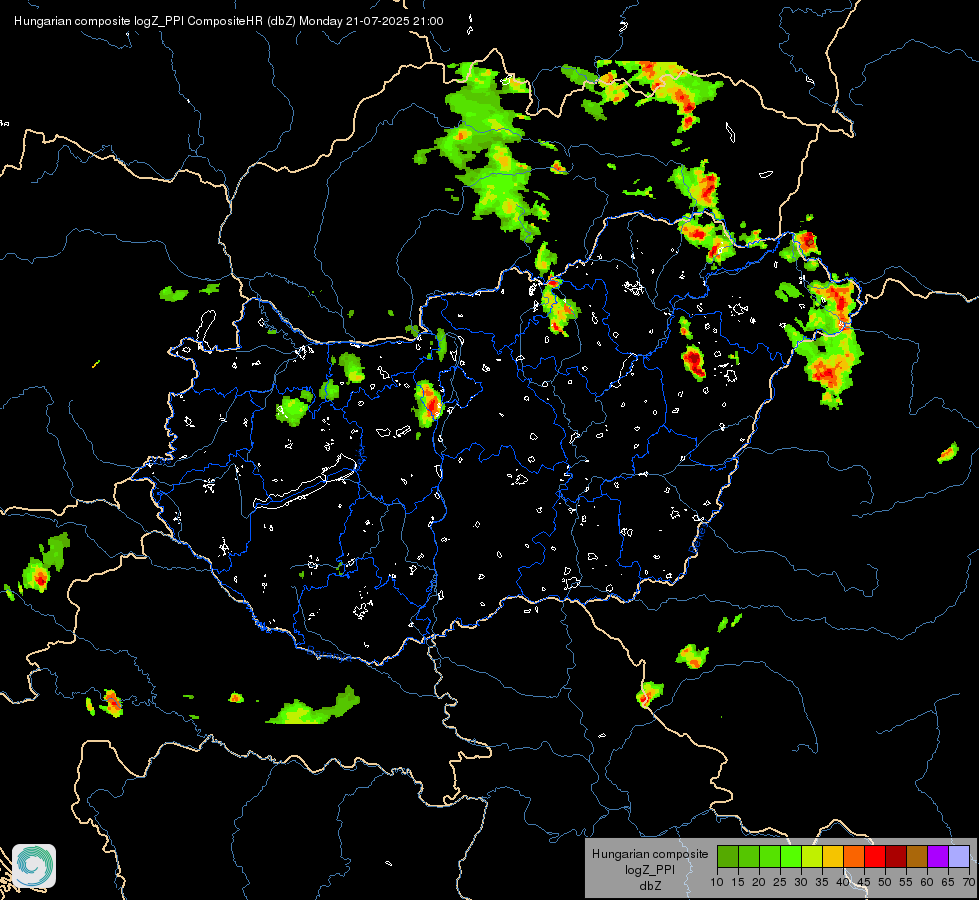Click the 15-20 dBZ green swatch
The width and height of the screenshot is (979, 900).
click(749, 856)
